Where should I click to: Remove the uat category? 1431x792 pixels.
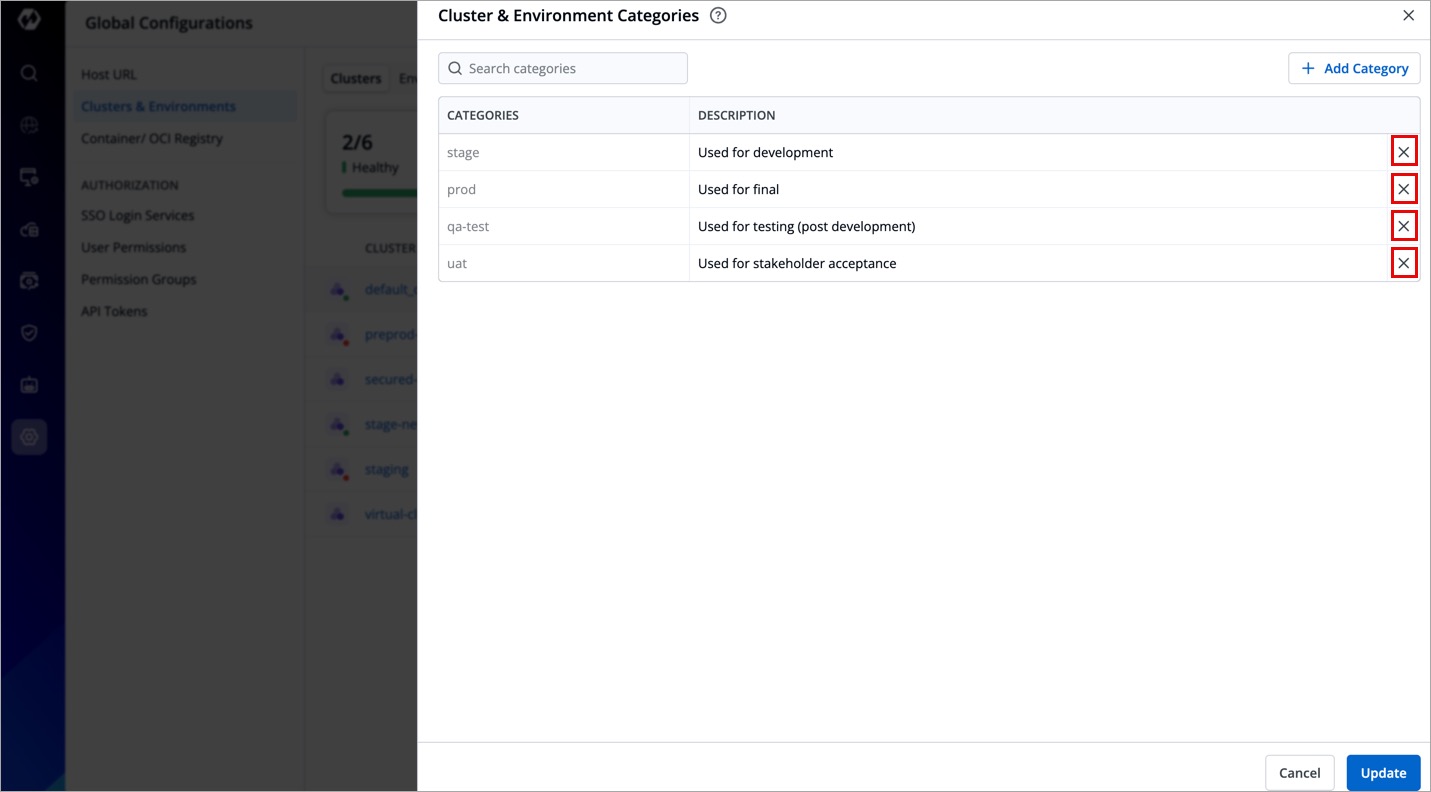tap(1404, 263)
